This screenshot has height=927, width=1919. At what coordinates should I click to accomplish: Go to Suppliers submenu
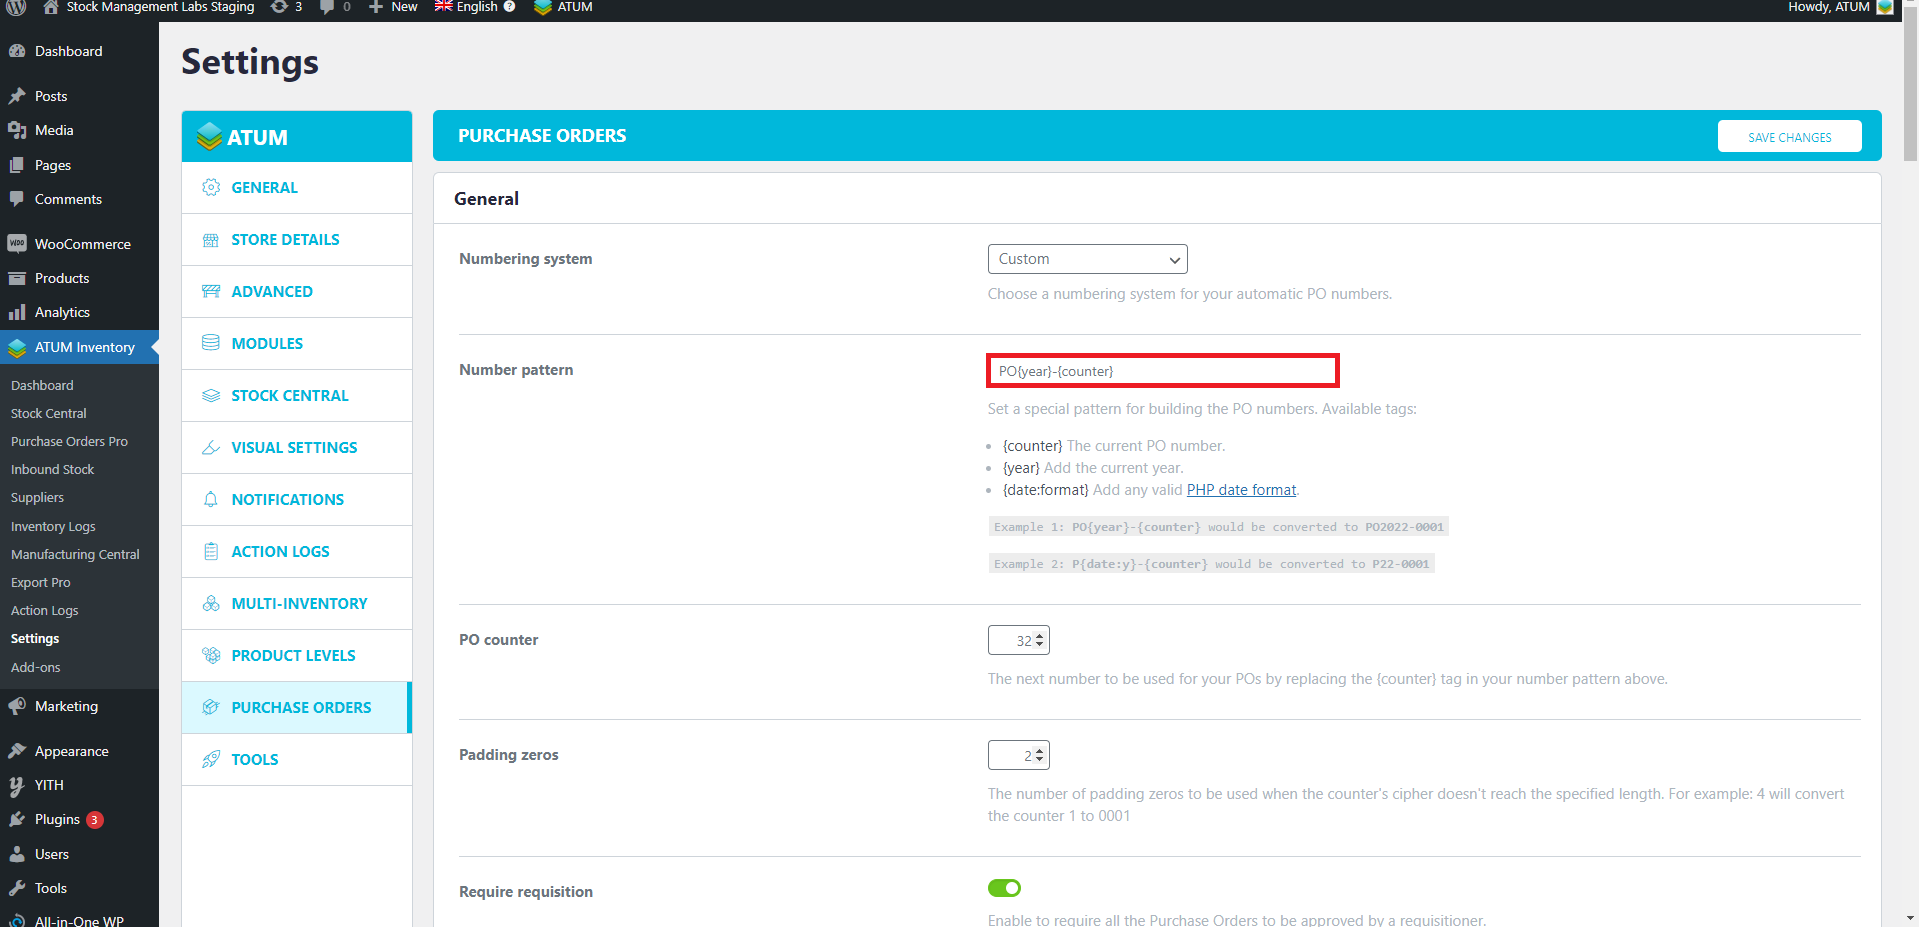pyautogui.click(x=37, y=497)
